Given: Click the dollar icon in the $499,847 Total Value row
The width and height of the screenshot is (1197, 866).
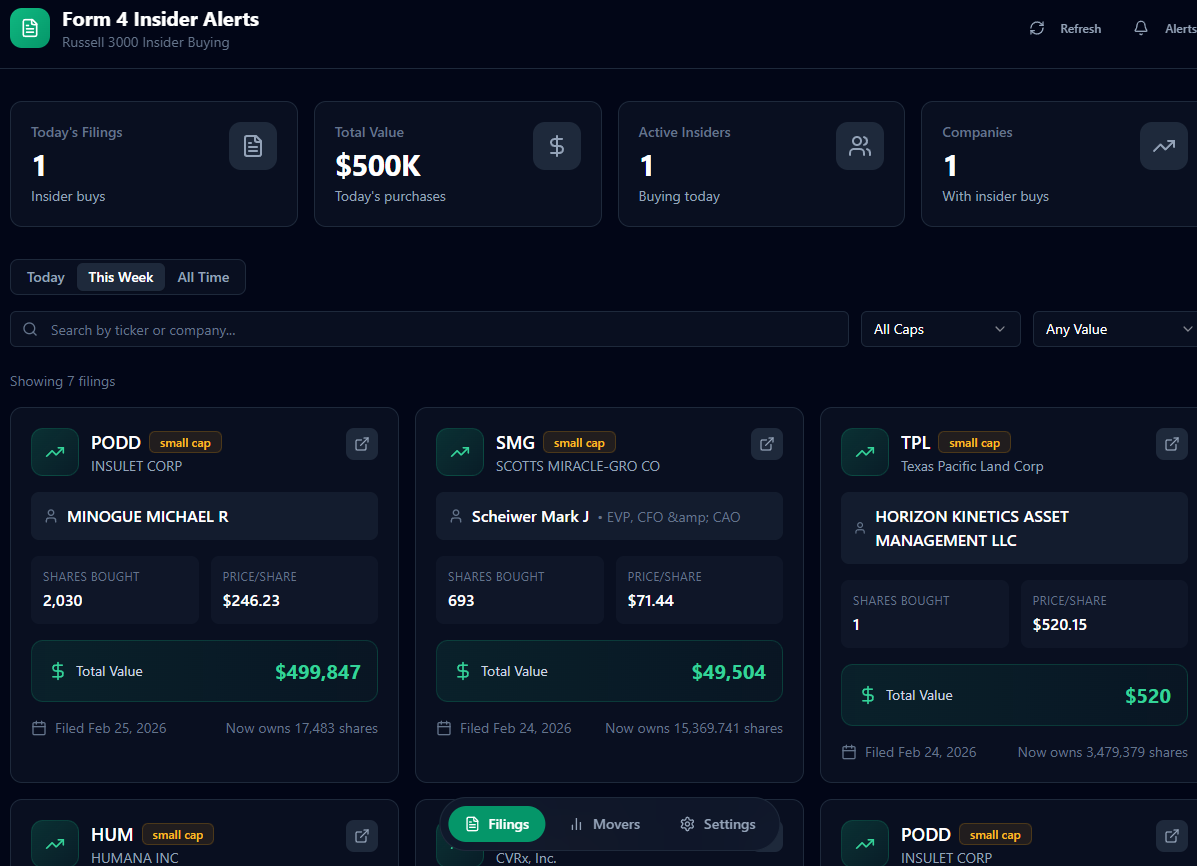Looking at the screenshot, I should [58, 671].
